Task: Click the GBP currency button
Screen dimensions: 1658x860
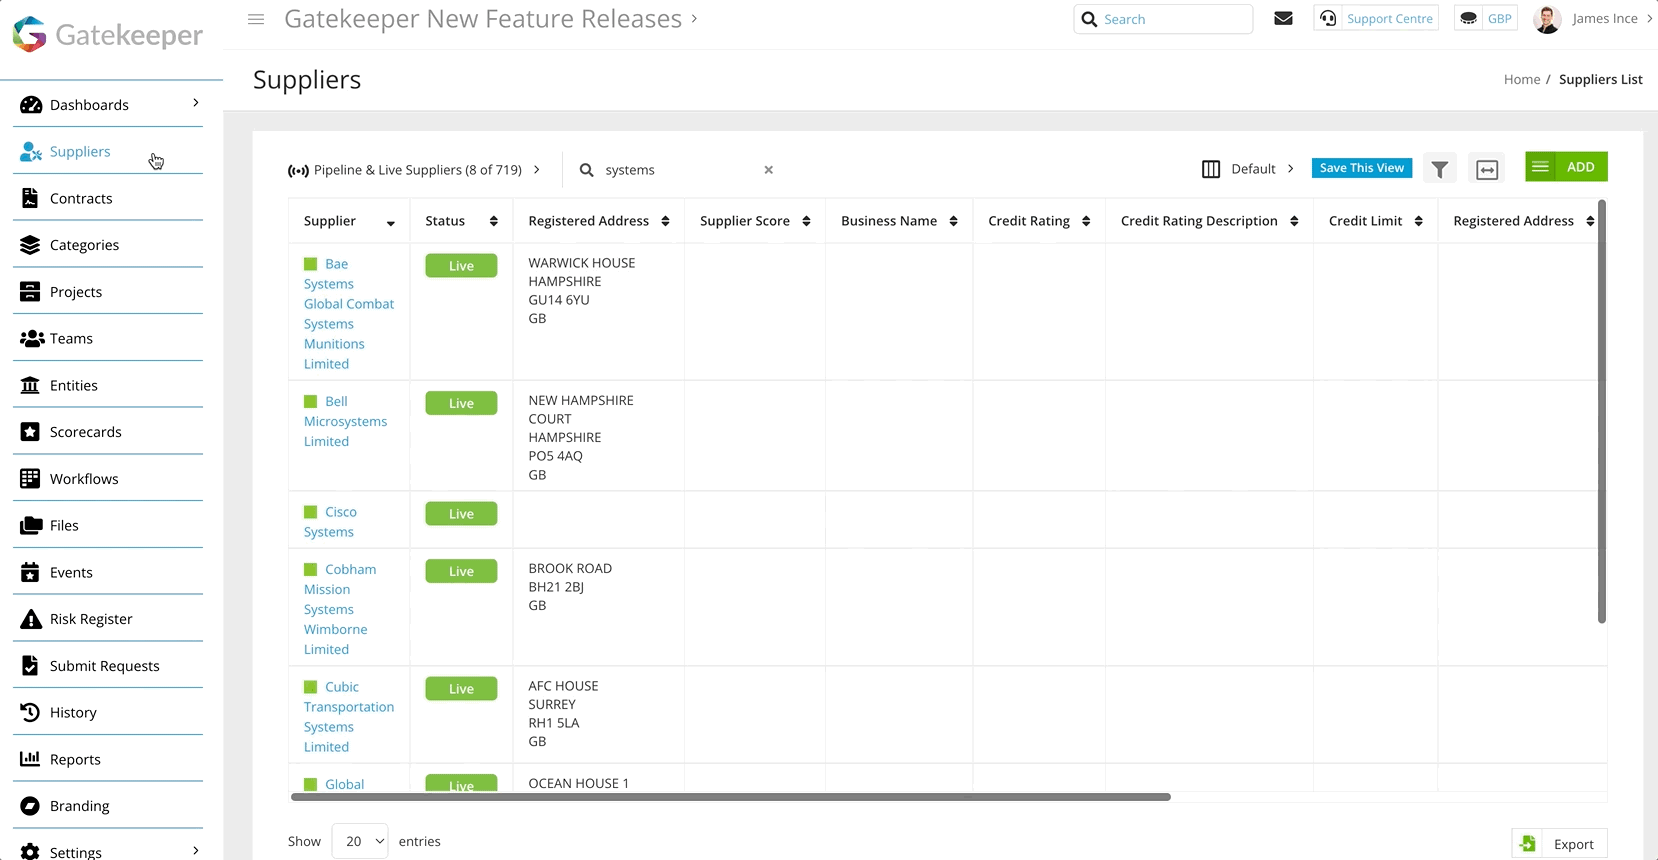Action: click(x=1486, y=18)
